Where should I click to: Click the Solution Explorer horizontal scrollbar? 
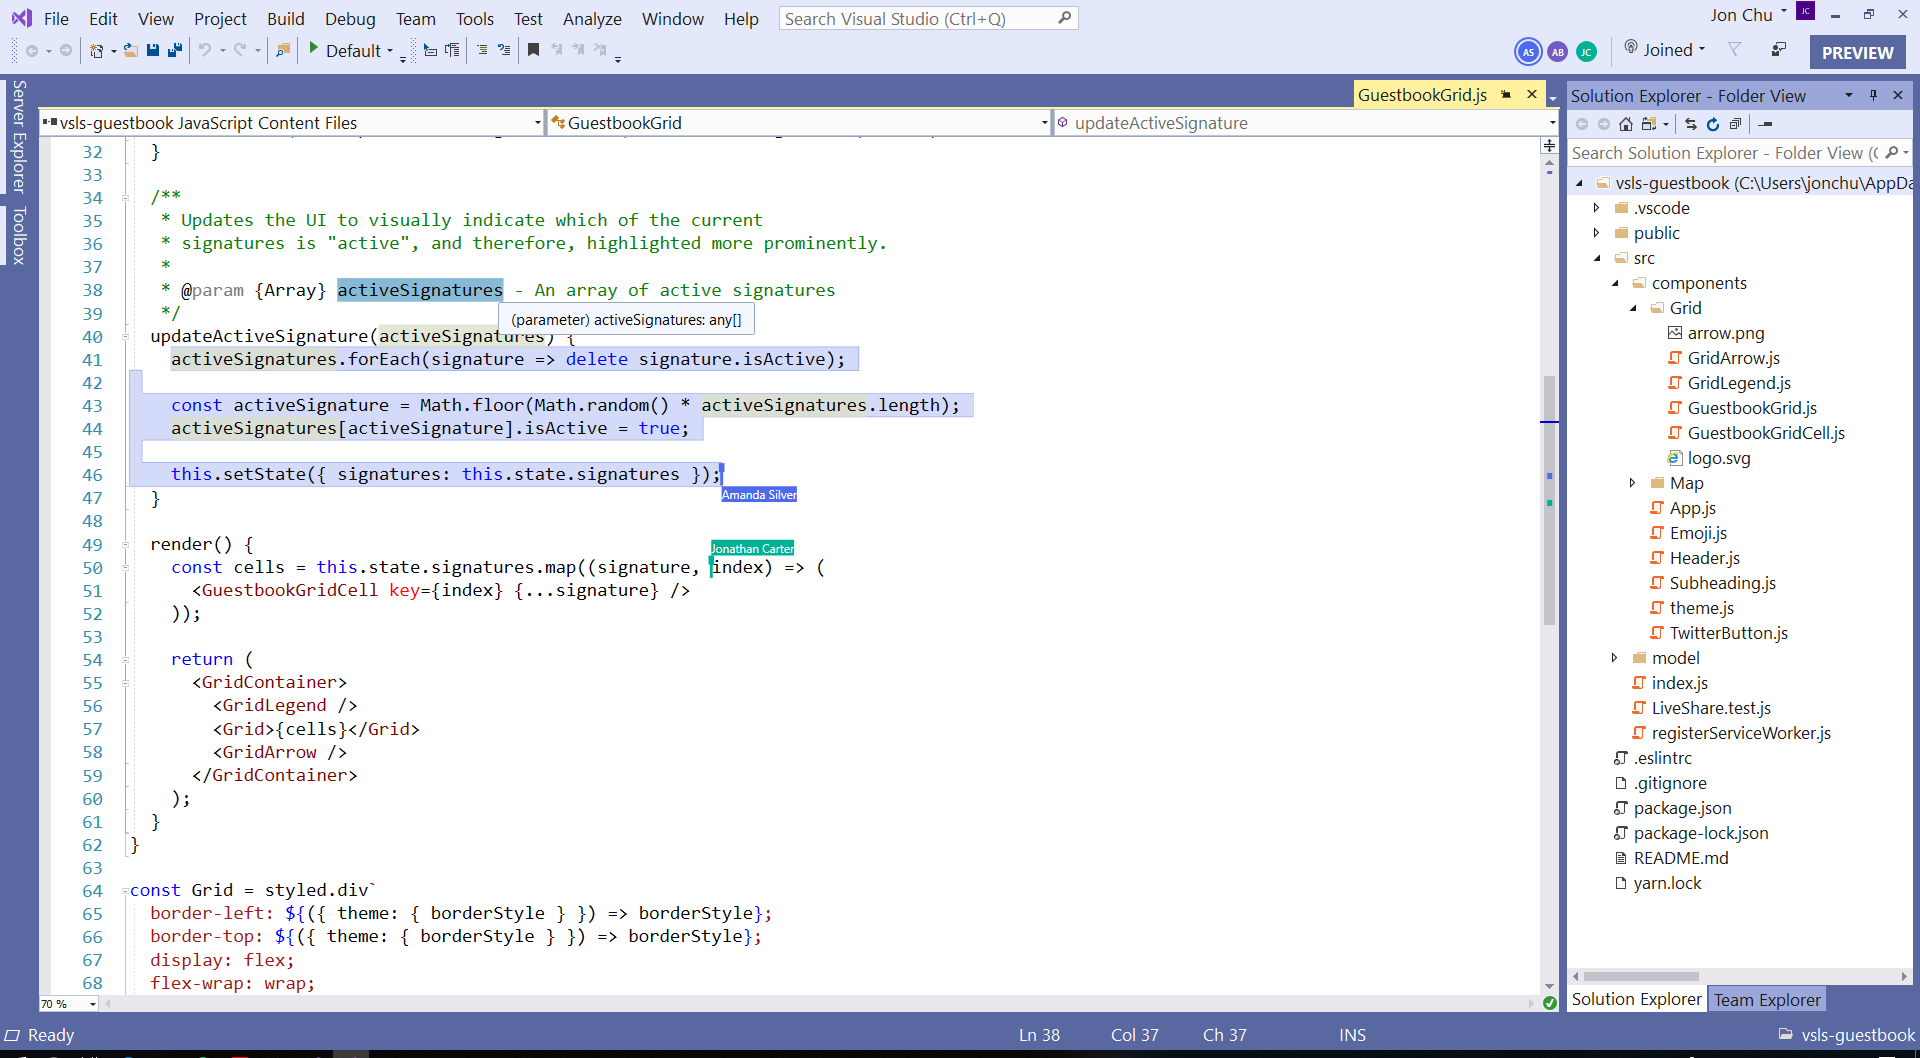coord(1641,976)
